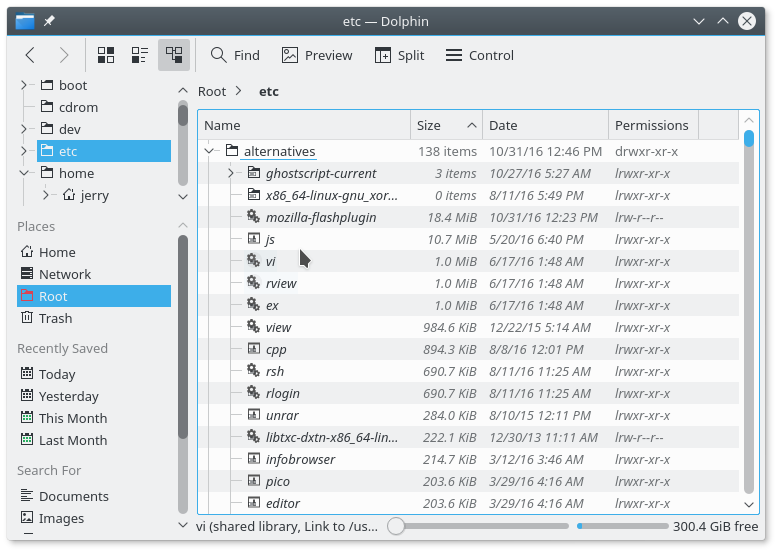This screenshot has width=778, height=553.
Task: Toggle the Preview button
Action: click(317, 55)
